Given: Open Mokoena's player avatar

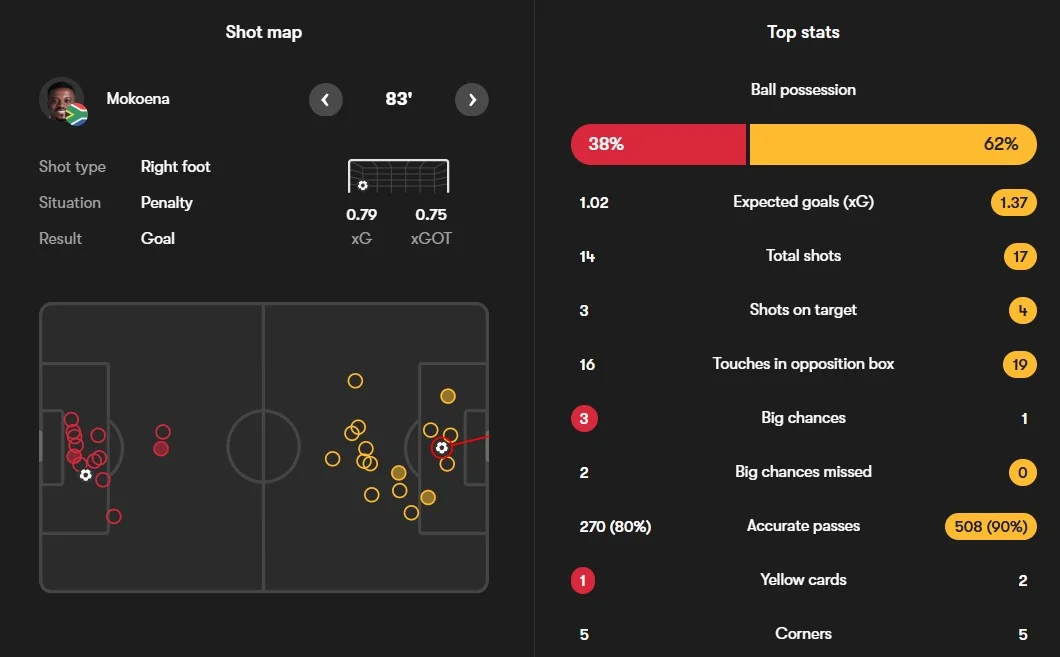Looking at the screenshot, I should 63,101.
